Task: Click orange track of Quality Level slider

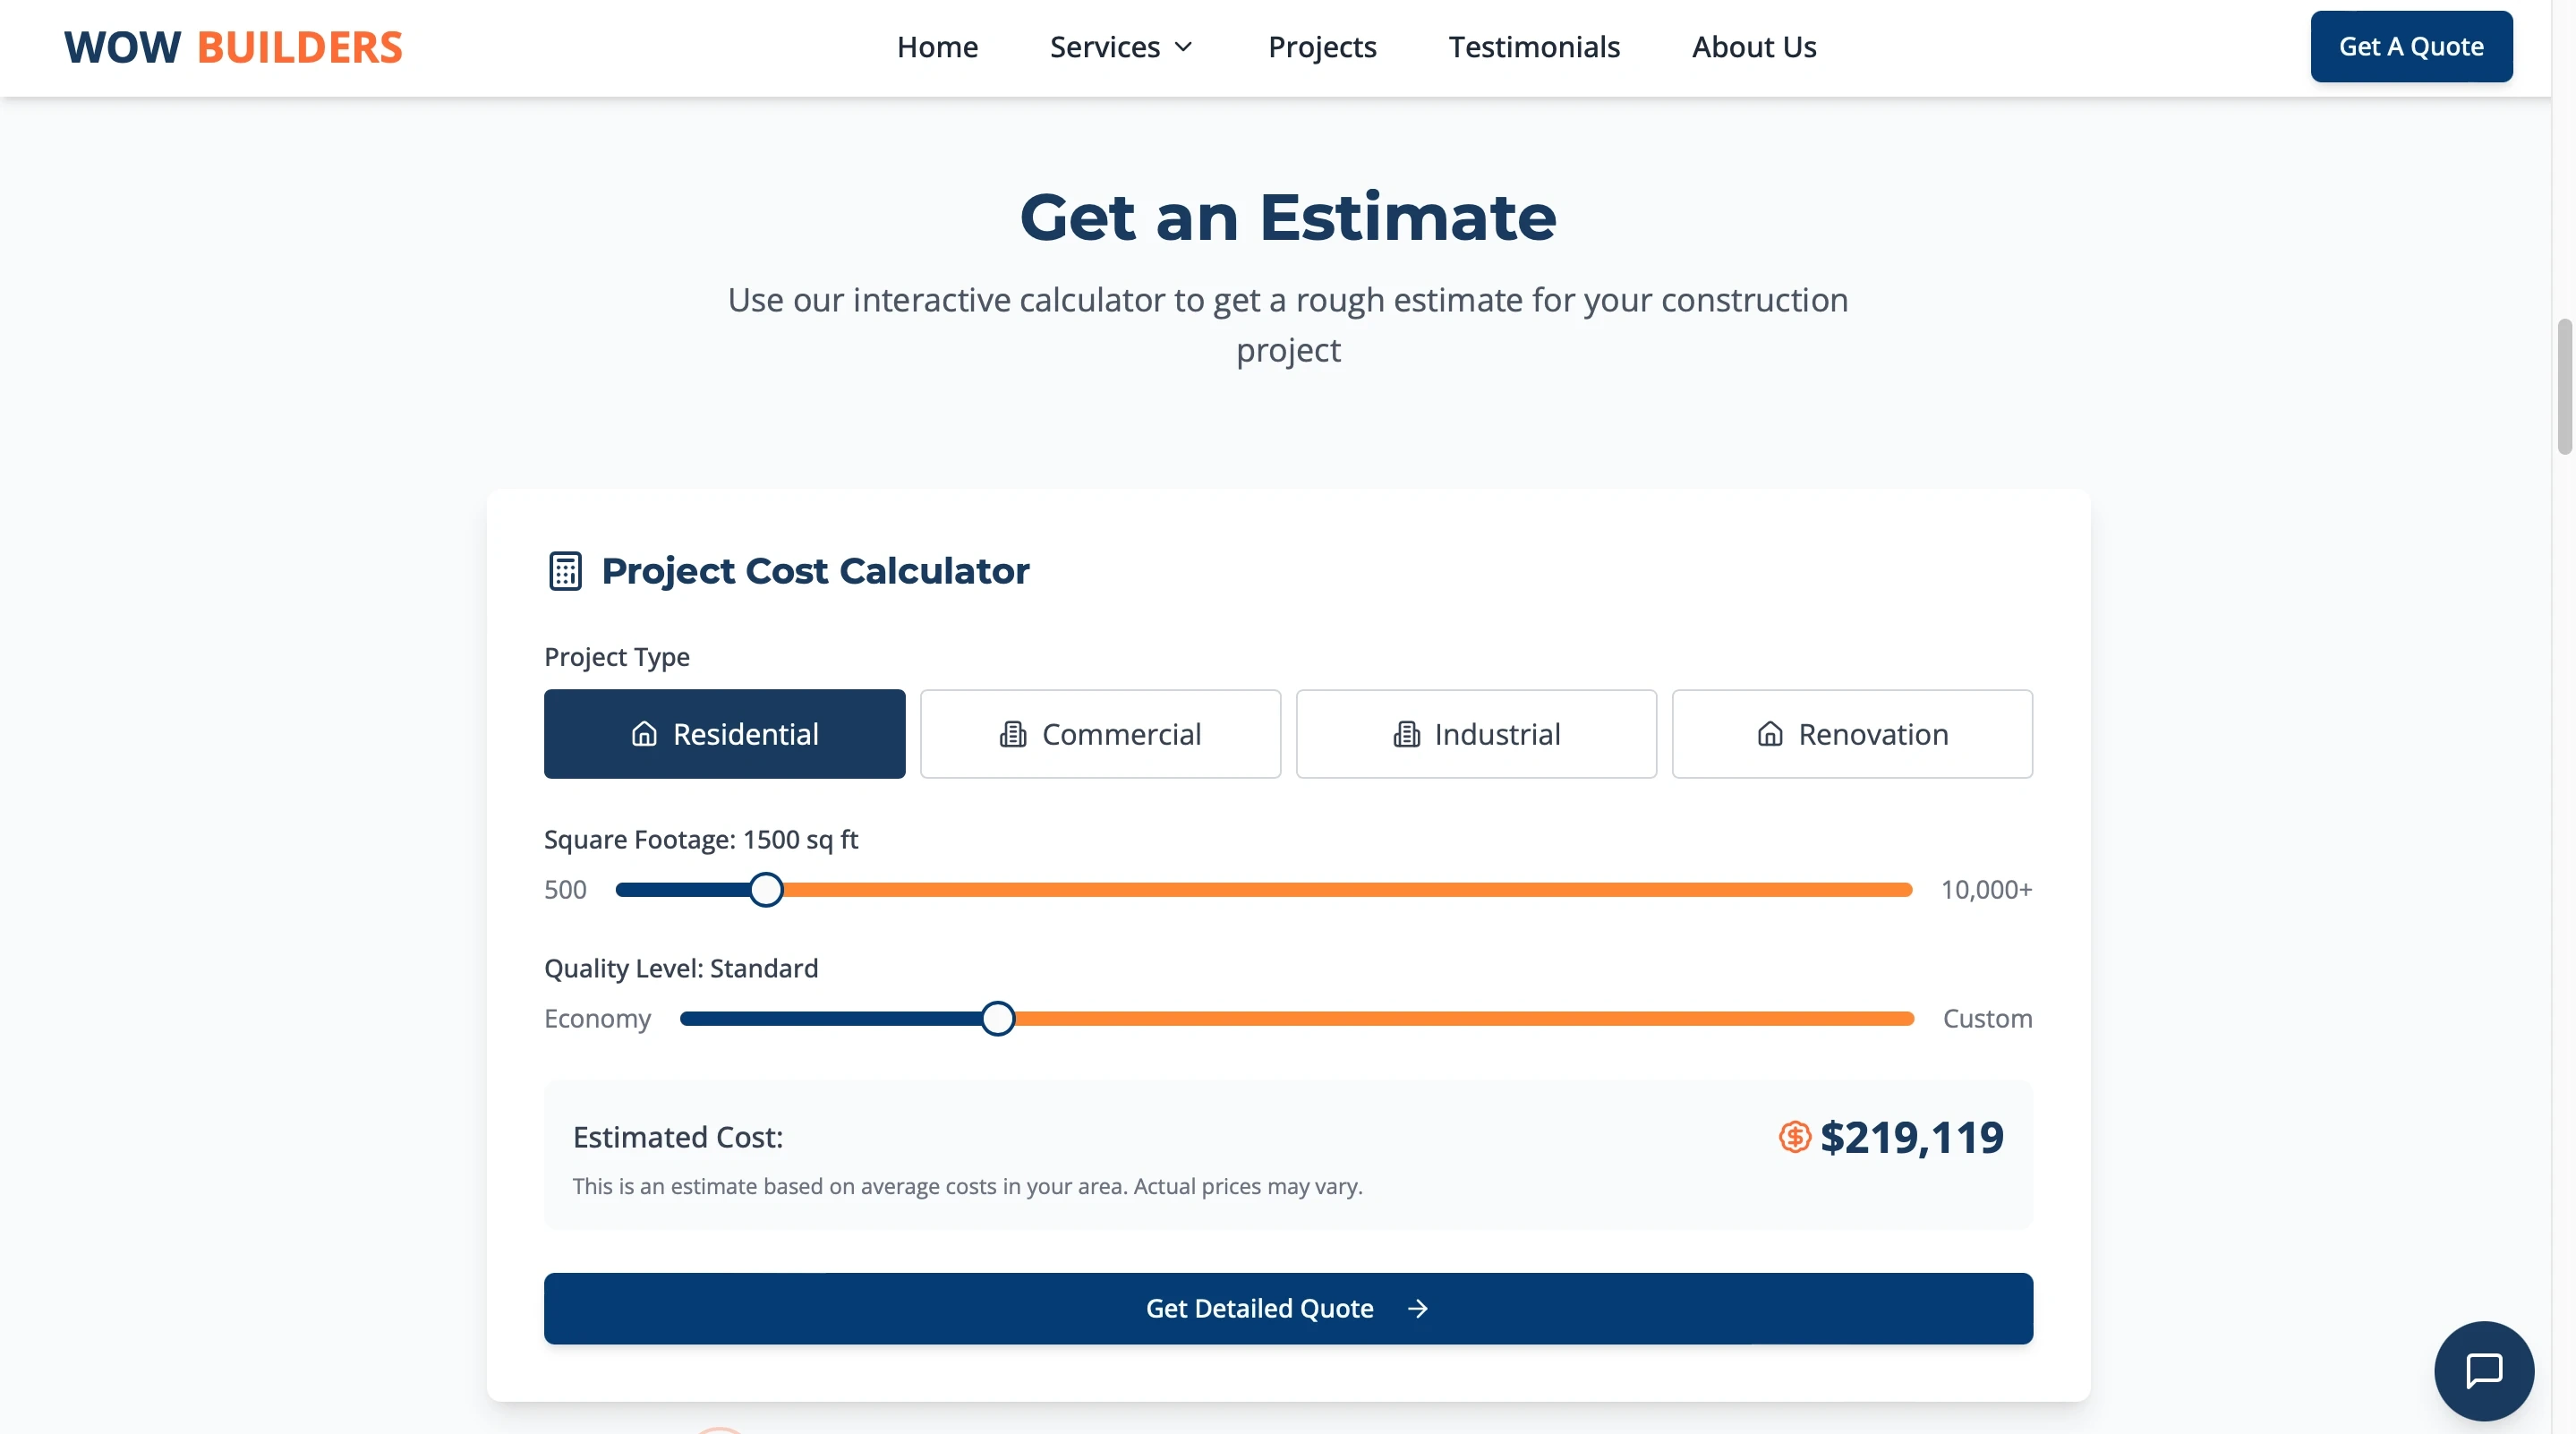Action: 1464,1019
